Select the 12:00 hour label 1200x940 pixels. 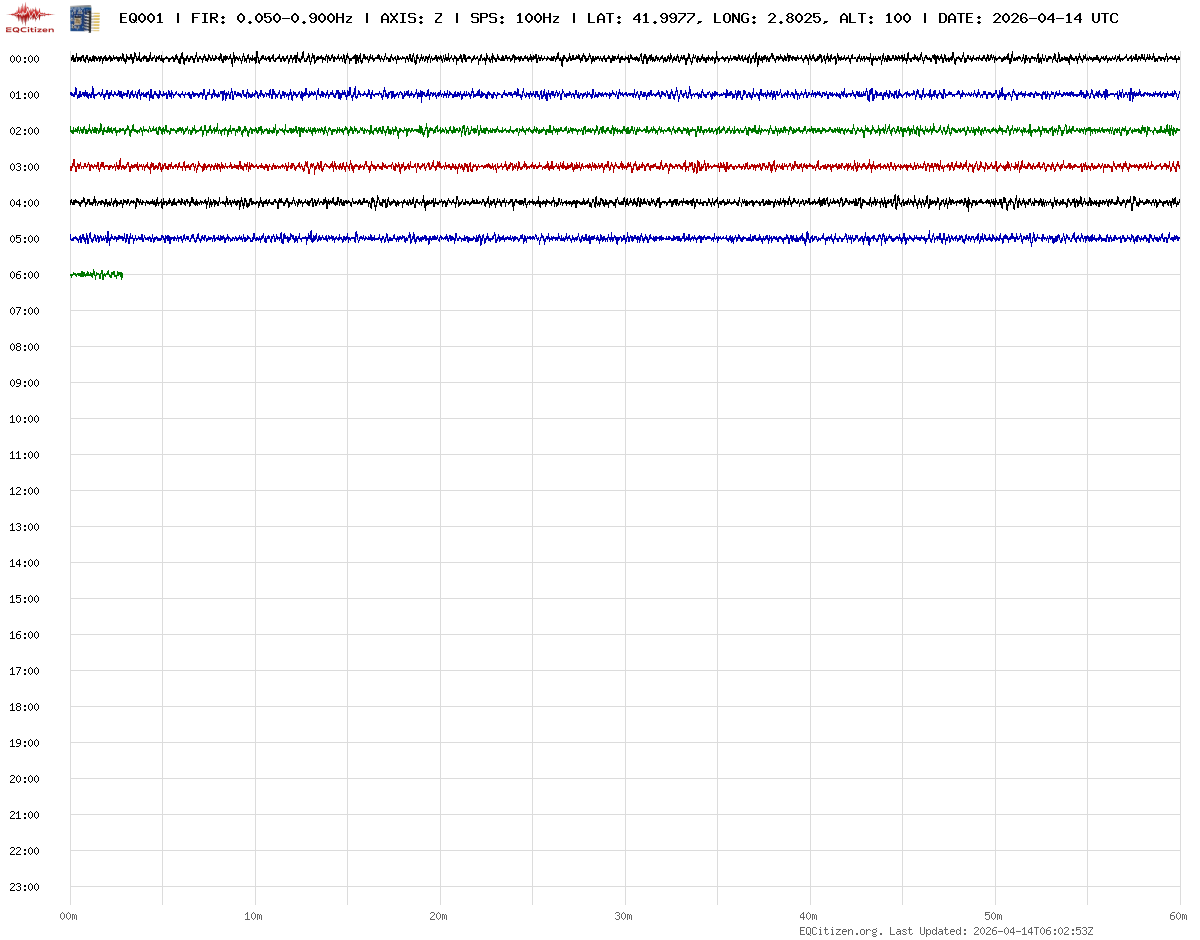point(24,491)
